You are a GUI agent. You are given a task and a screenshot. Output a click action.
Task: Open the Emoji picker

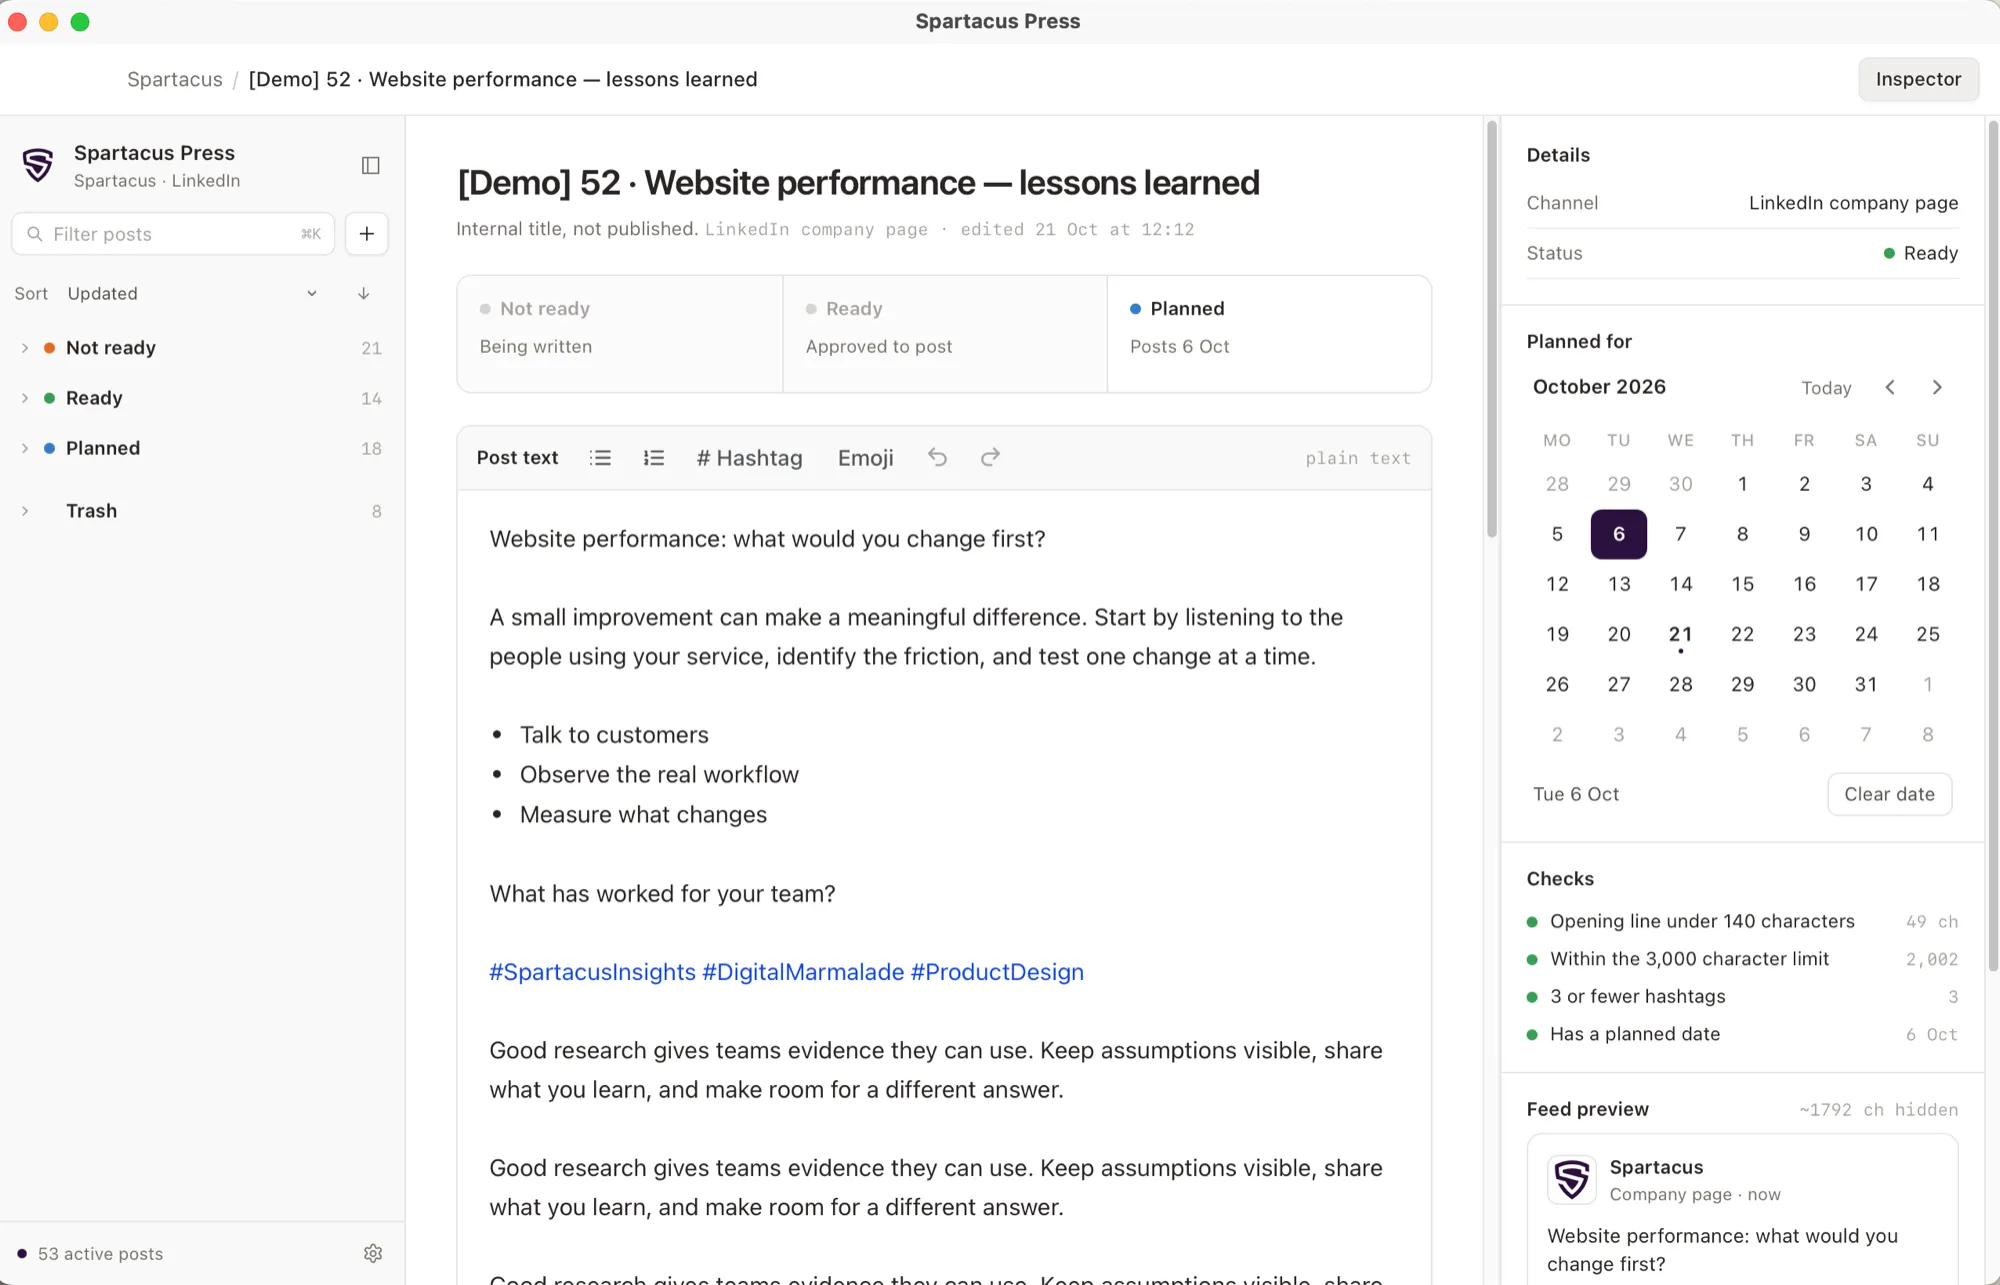[x=866, y=458]
